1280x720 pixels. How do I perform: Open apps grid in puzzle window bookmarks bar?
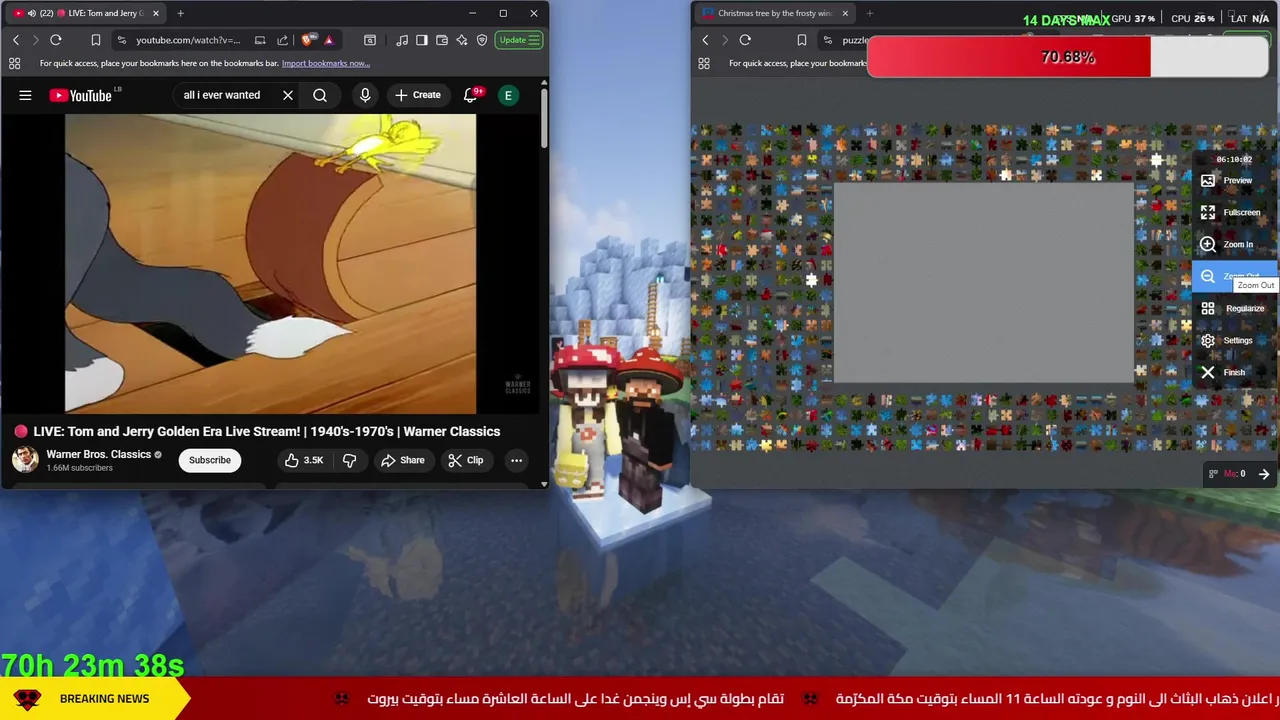704,63
